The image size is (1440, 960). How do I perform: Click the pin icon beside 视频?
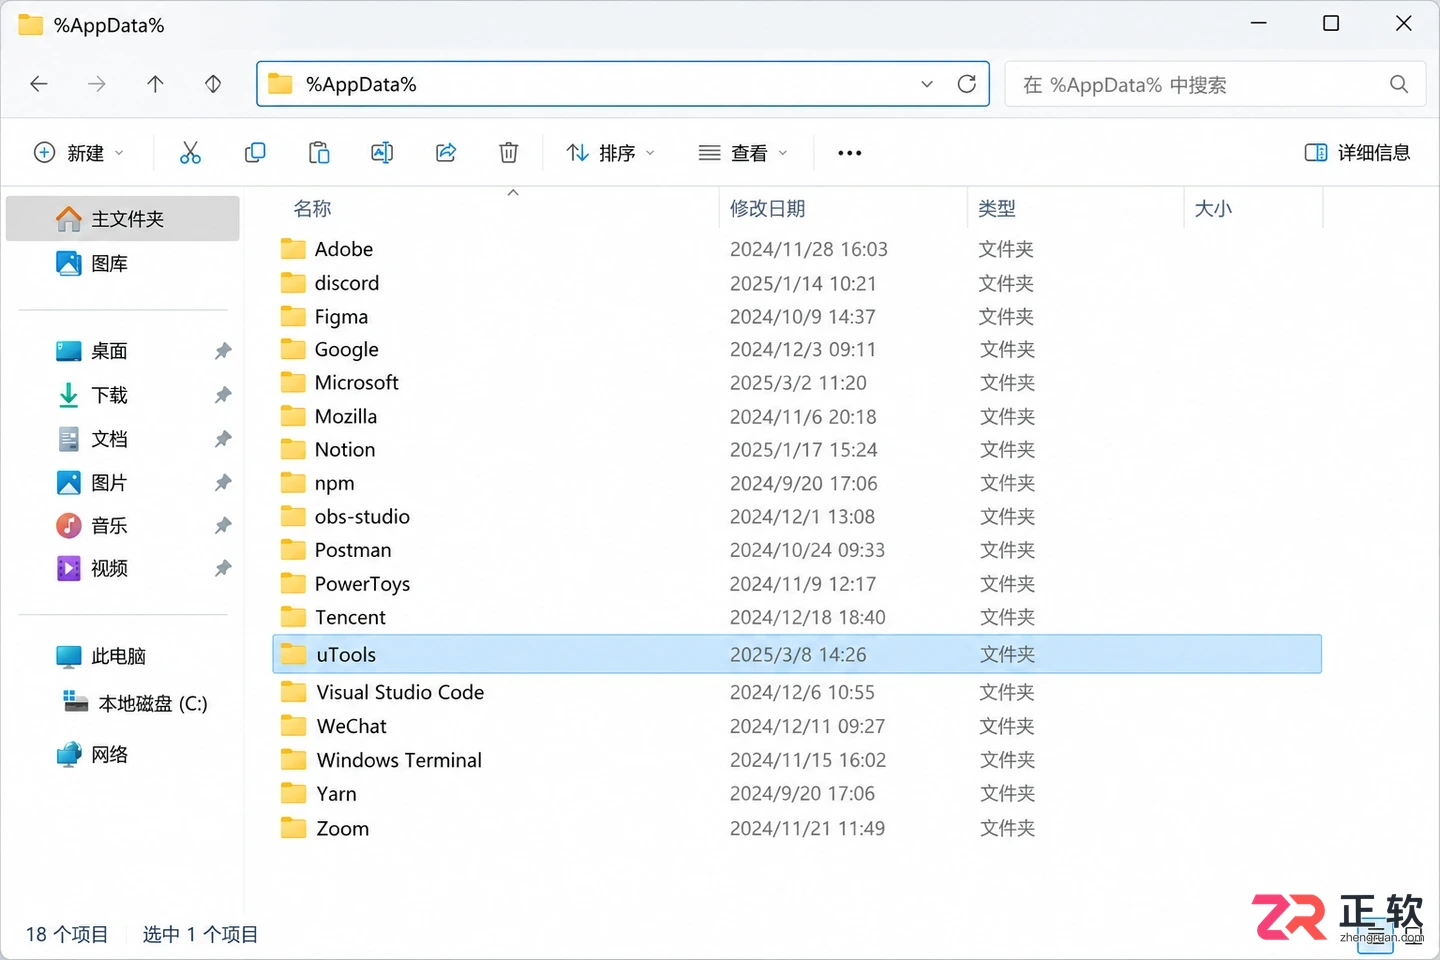223,568
